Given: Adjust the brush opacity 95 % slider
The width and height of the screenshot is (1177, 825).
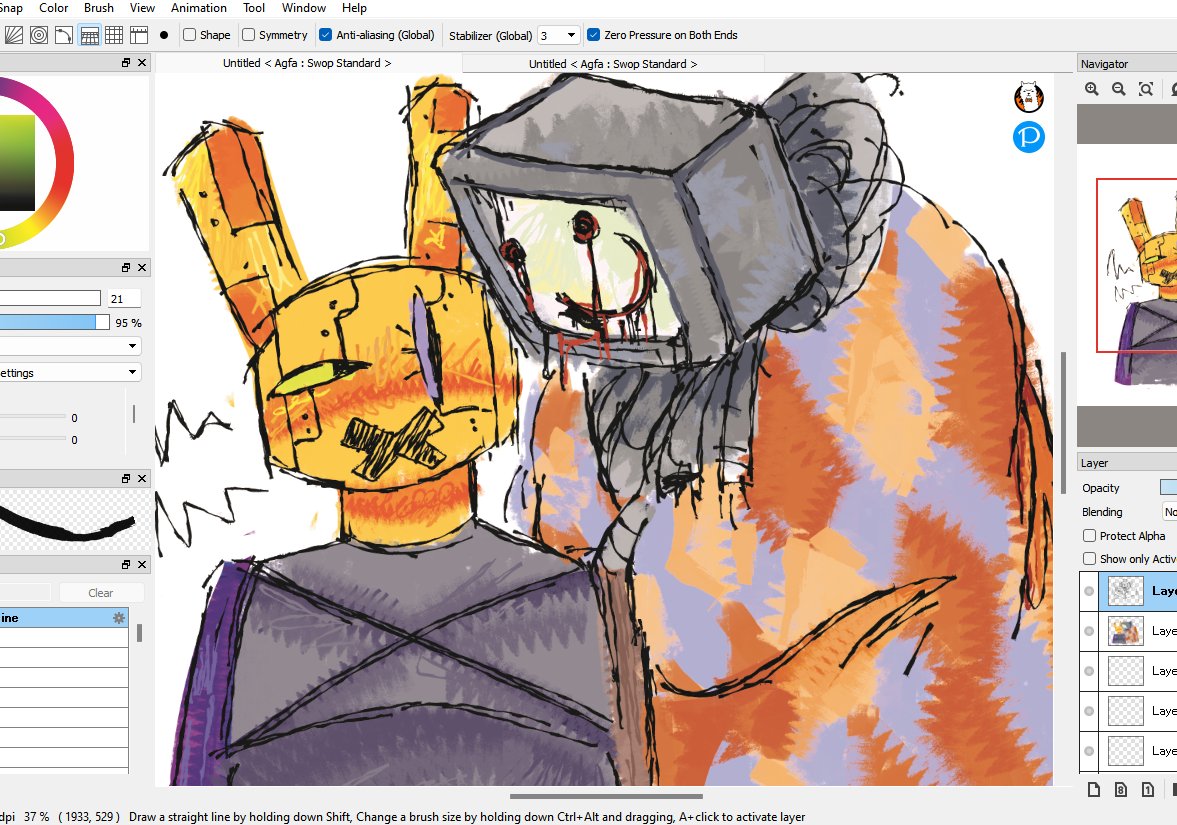Looking at the screenshot, I should [55, 322].
